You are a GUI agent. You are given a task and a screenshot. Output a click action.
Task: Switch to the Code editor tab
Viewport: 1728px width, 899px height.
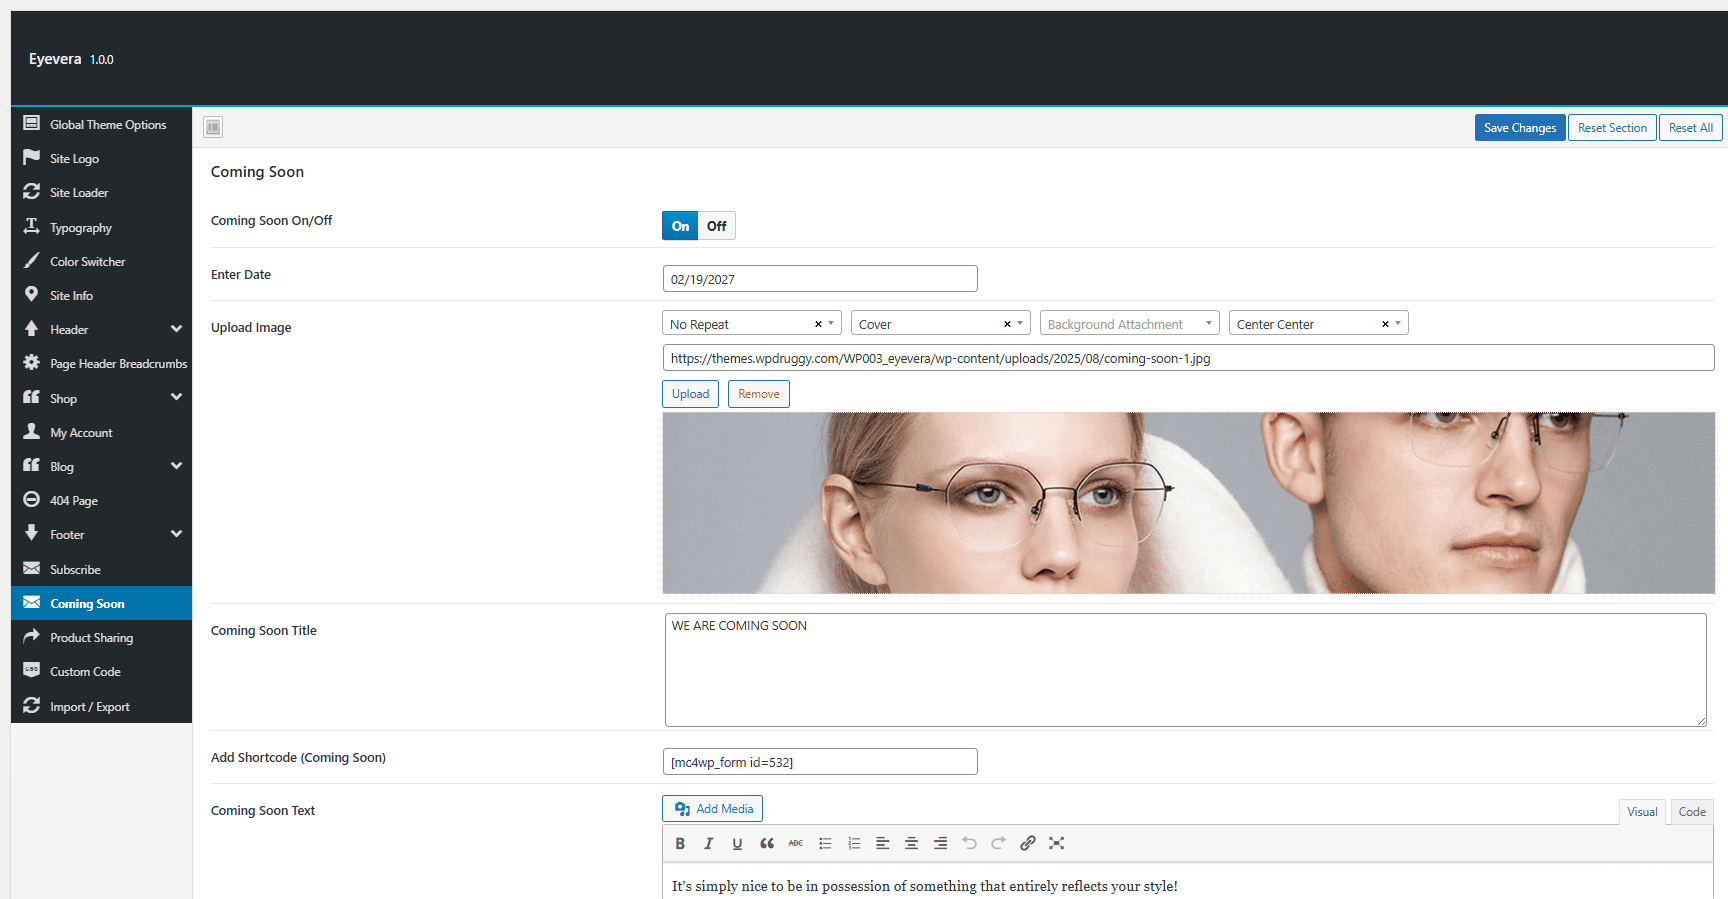coord(1692,812)
